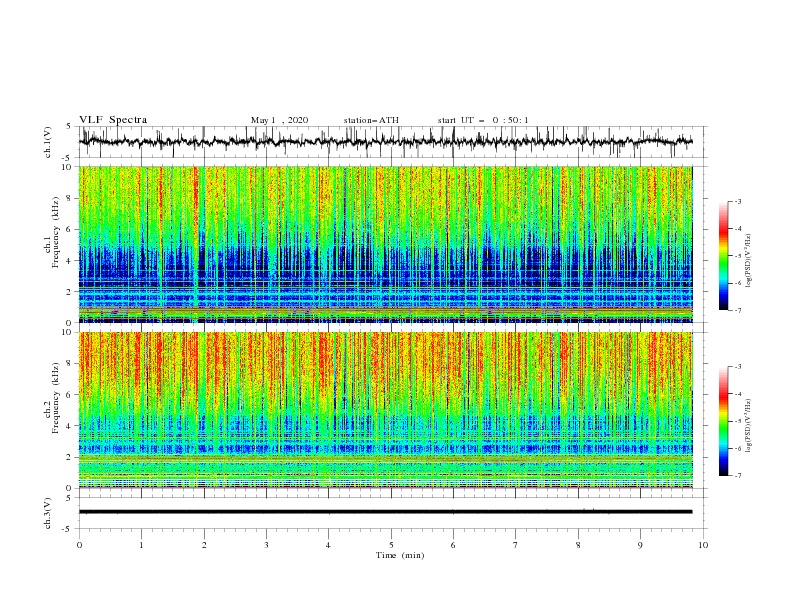Click the "start UT = 0:50:1" label
Screen dimensions: 792x612
tap(483, 120)
